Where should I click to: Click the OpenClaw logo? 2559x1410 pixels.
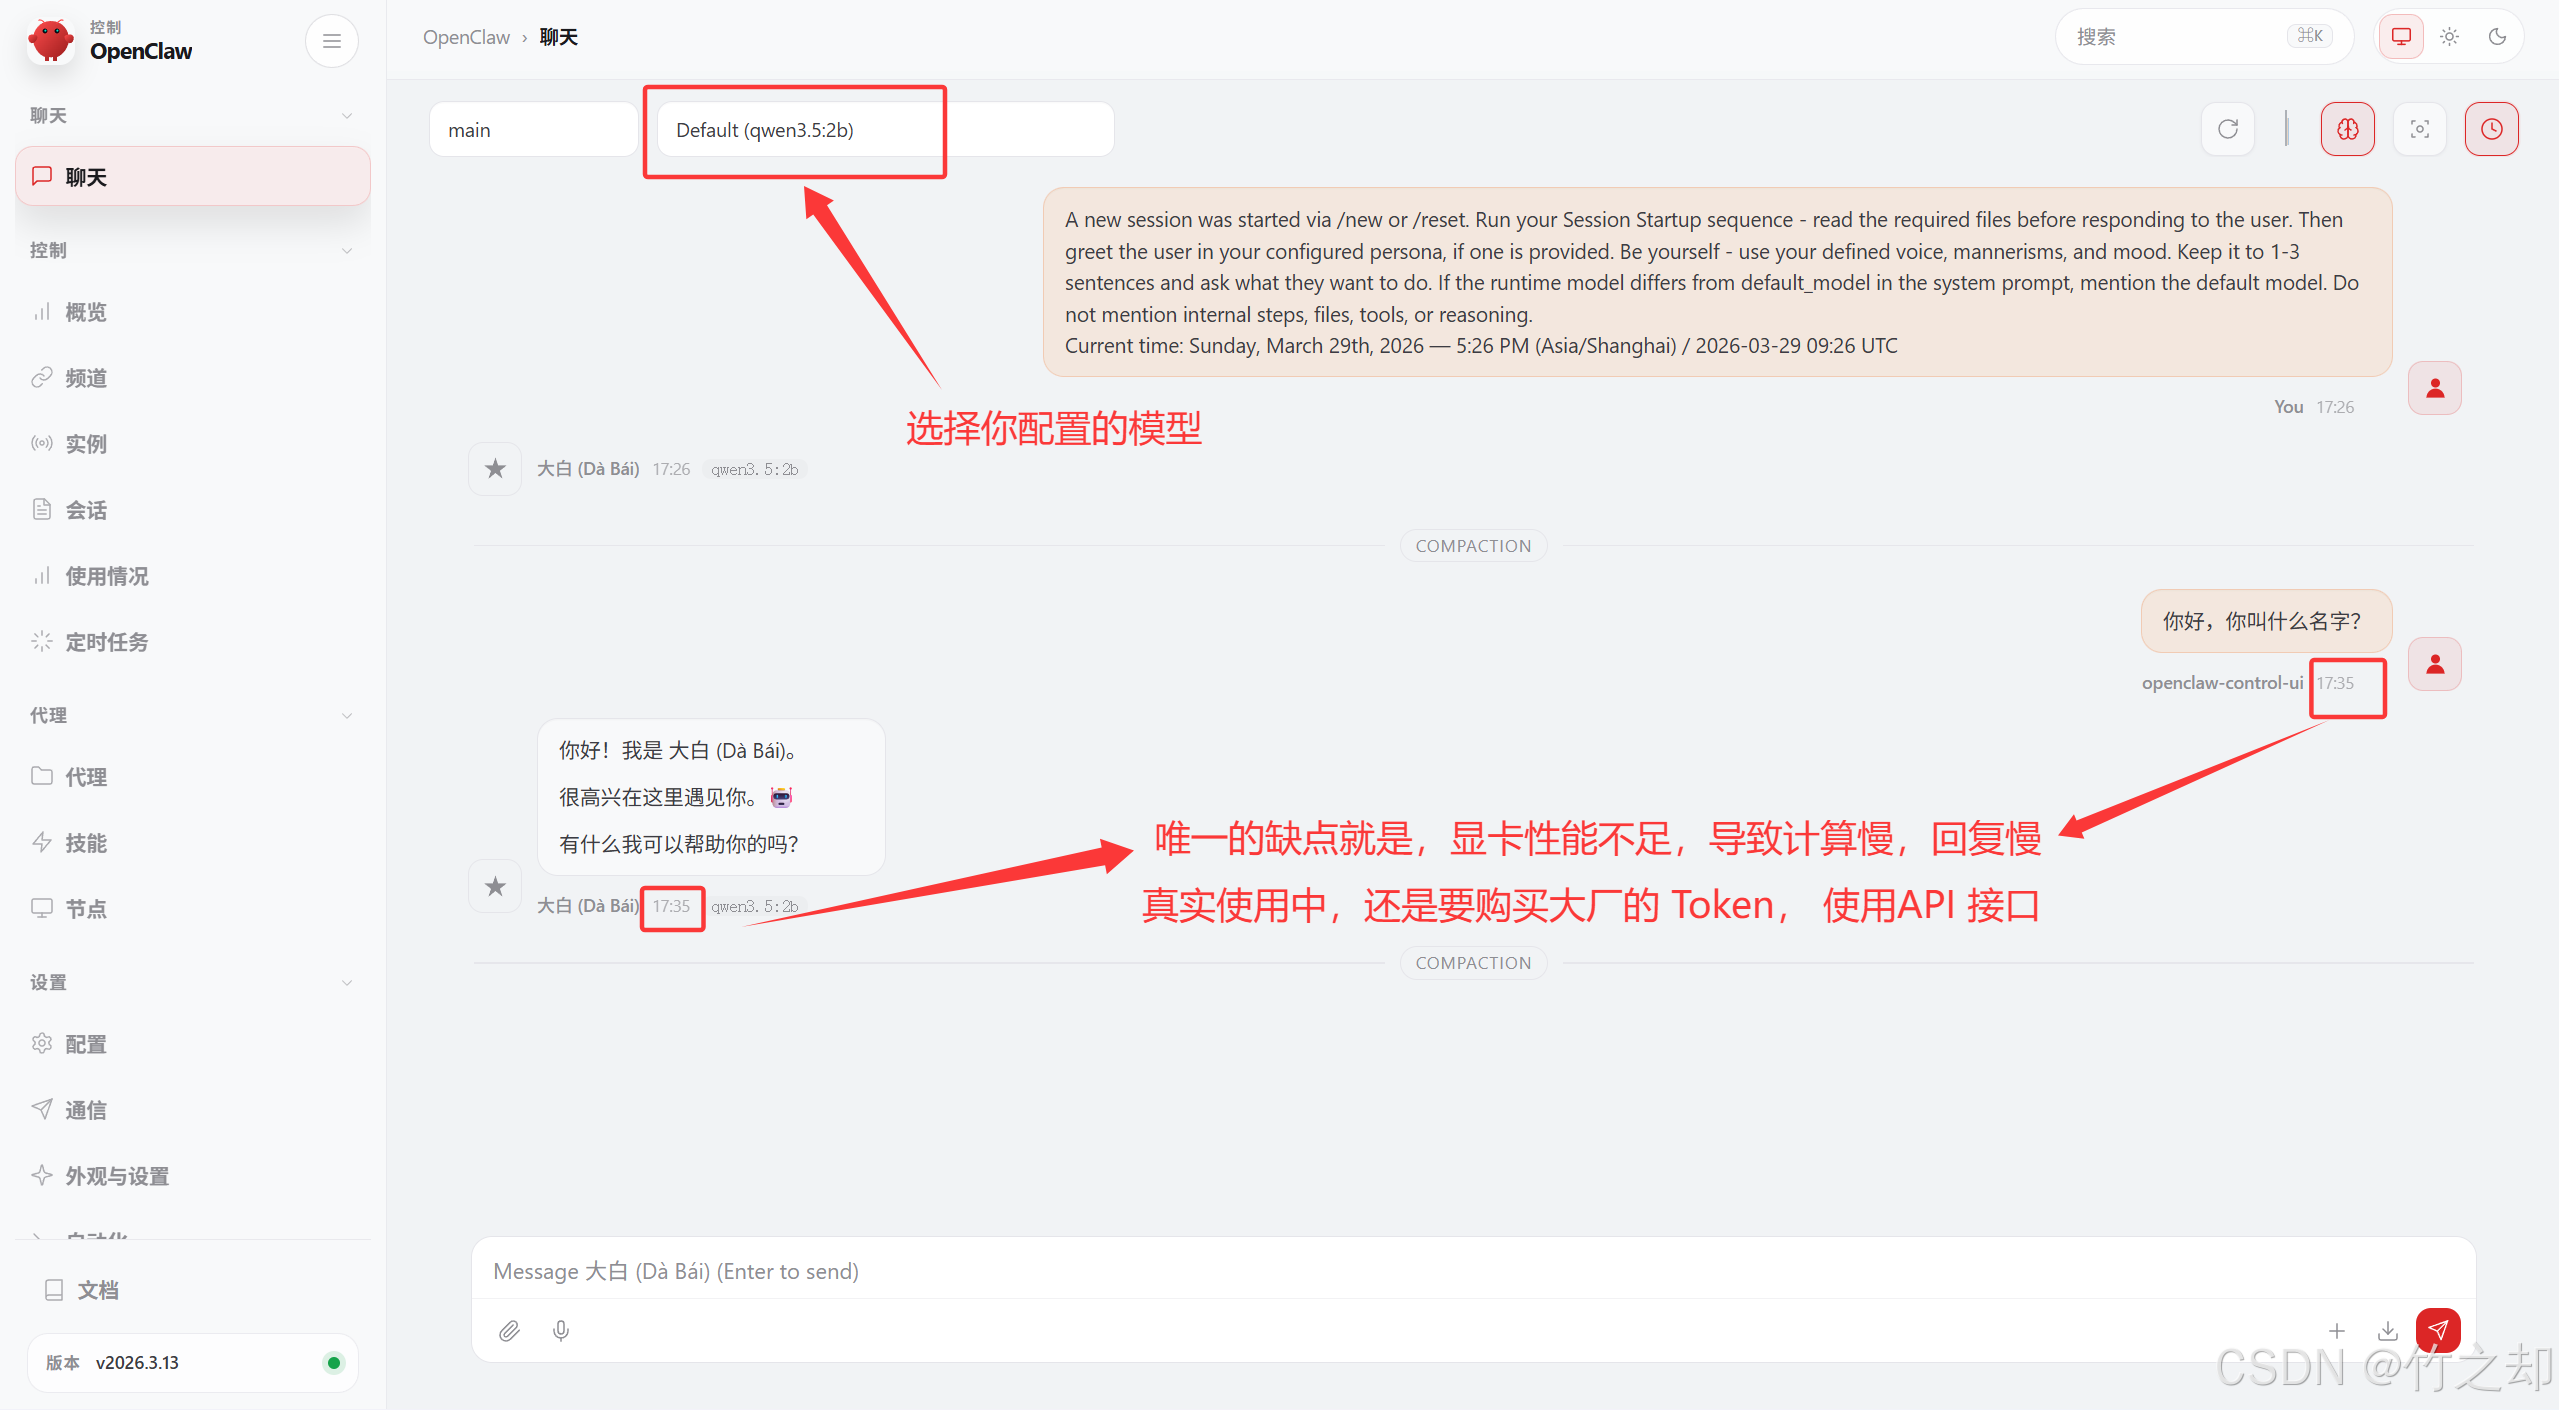pyautogui.click(x=50, y=40)
